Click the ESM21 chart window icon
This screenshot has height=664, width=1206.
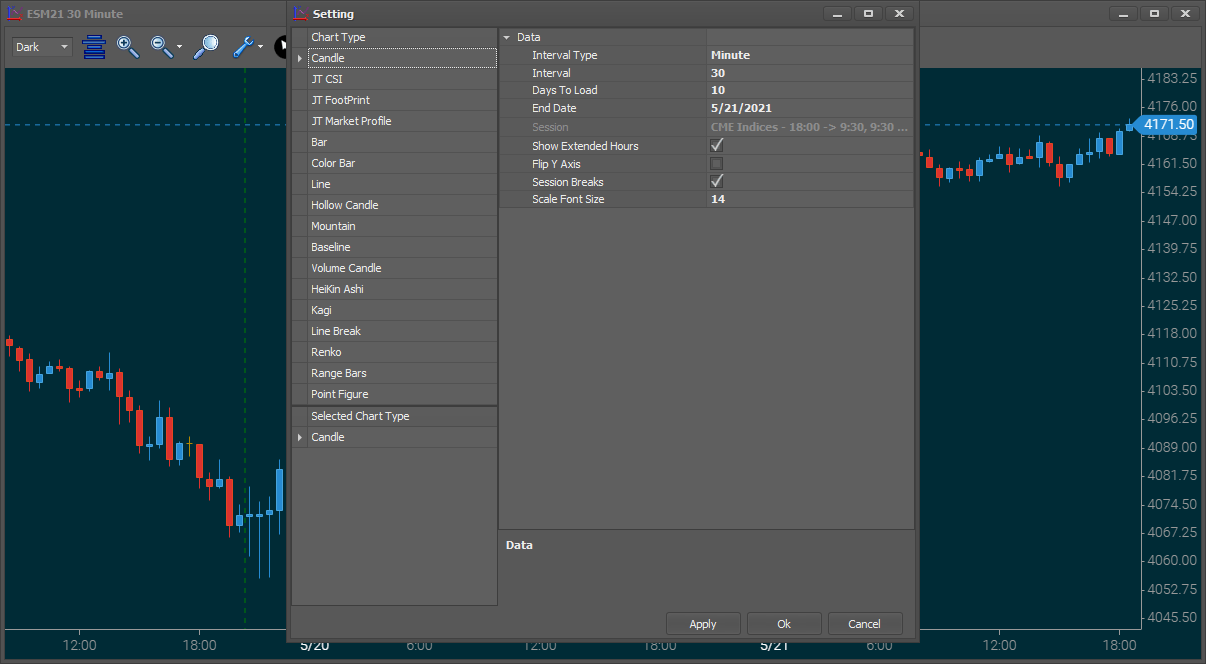[x=15, y=14]
